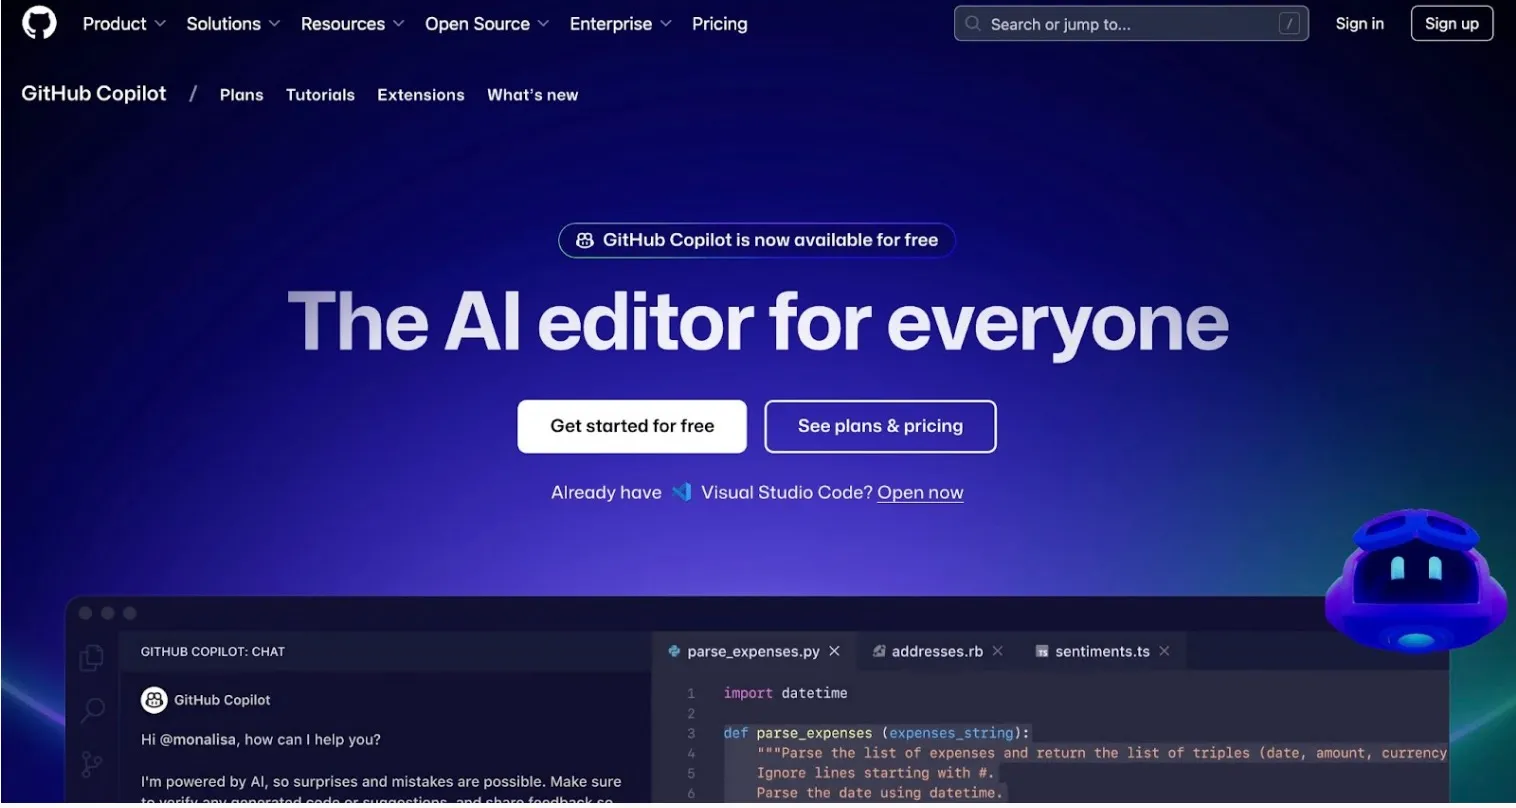
Task: Click the GITHUB COPILOT: CHAT panel title
Action: (213, 651)
